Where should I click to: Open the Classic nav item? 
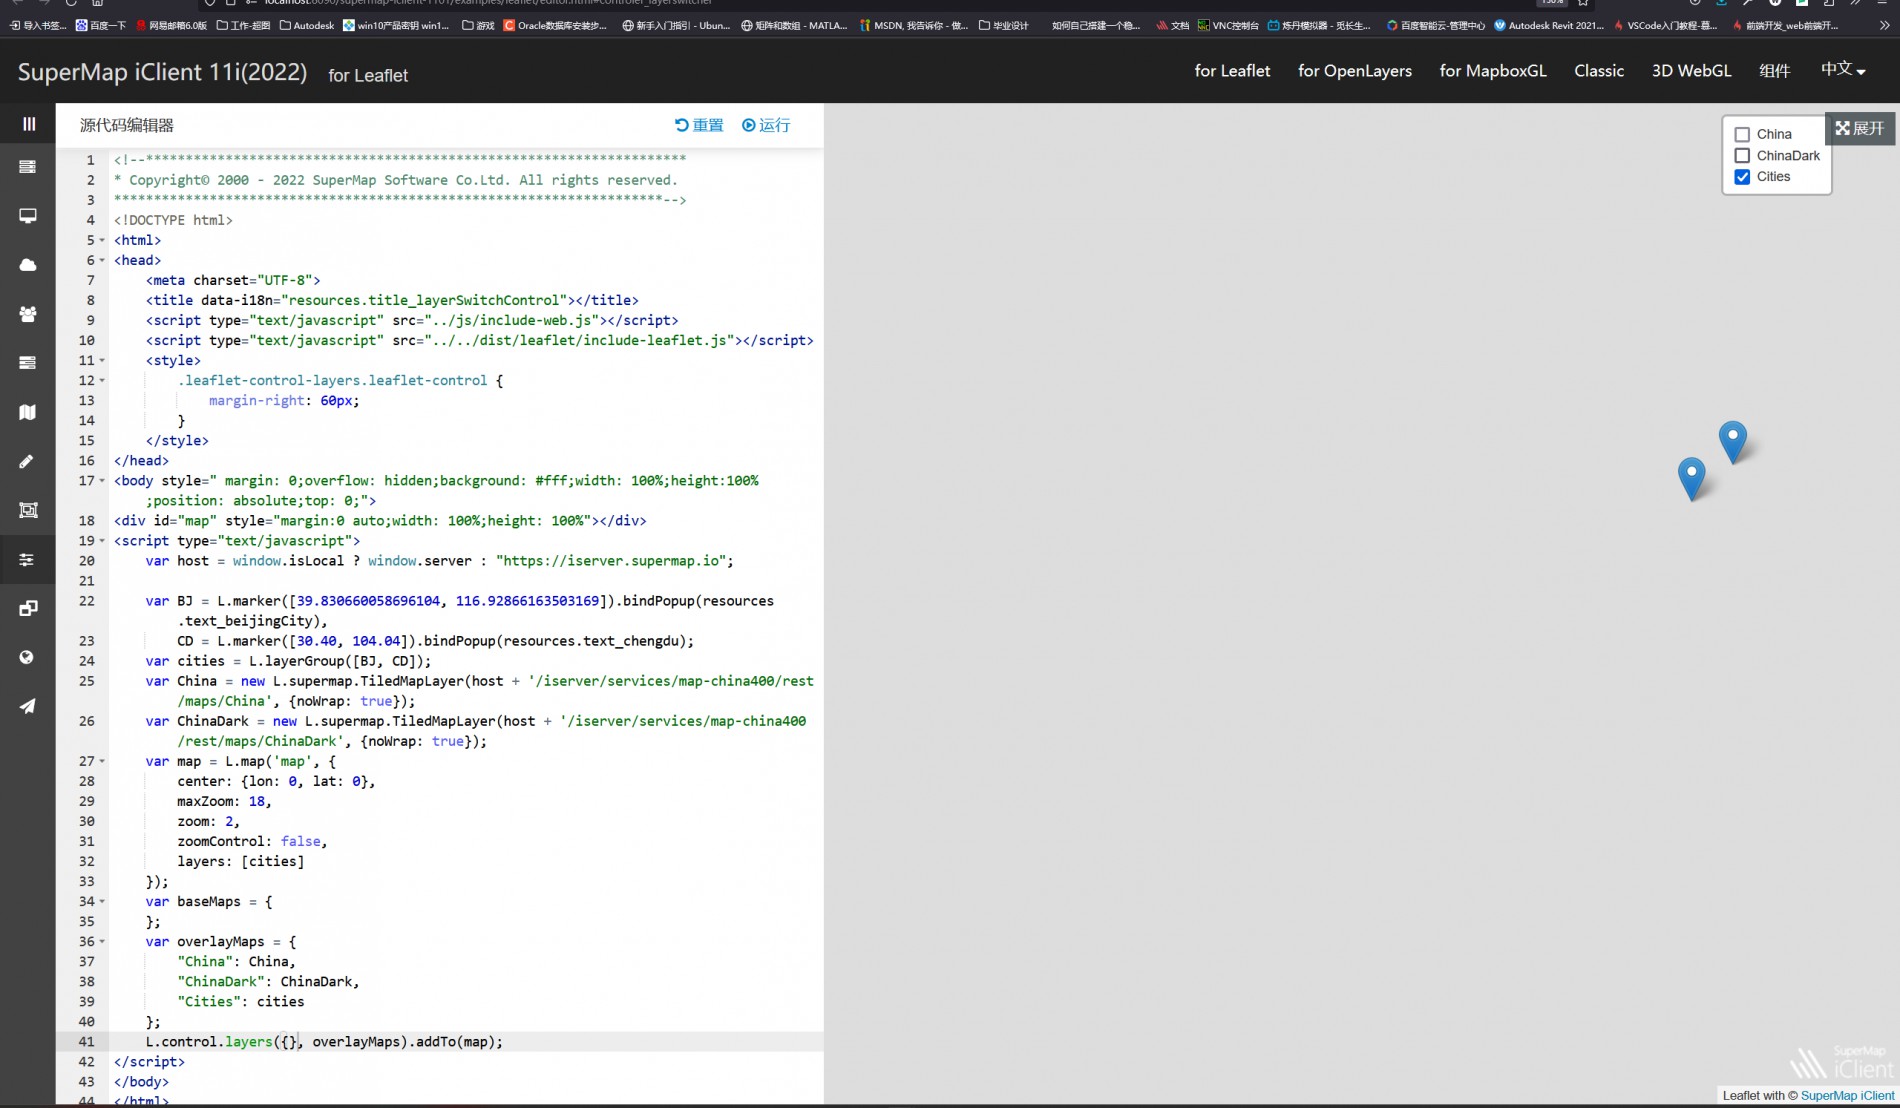1599,71
